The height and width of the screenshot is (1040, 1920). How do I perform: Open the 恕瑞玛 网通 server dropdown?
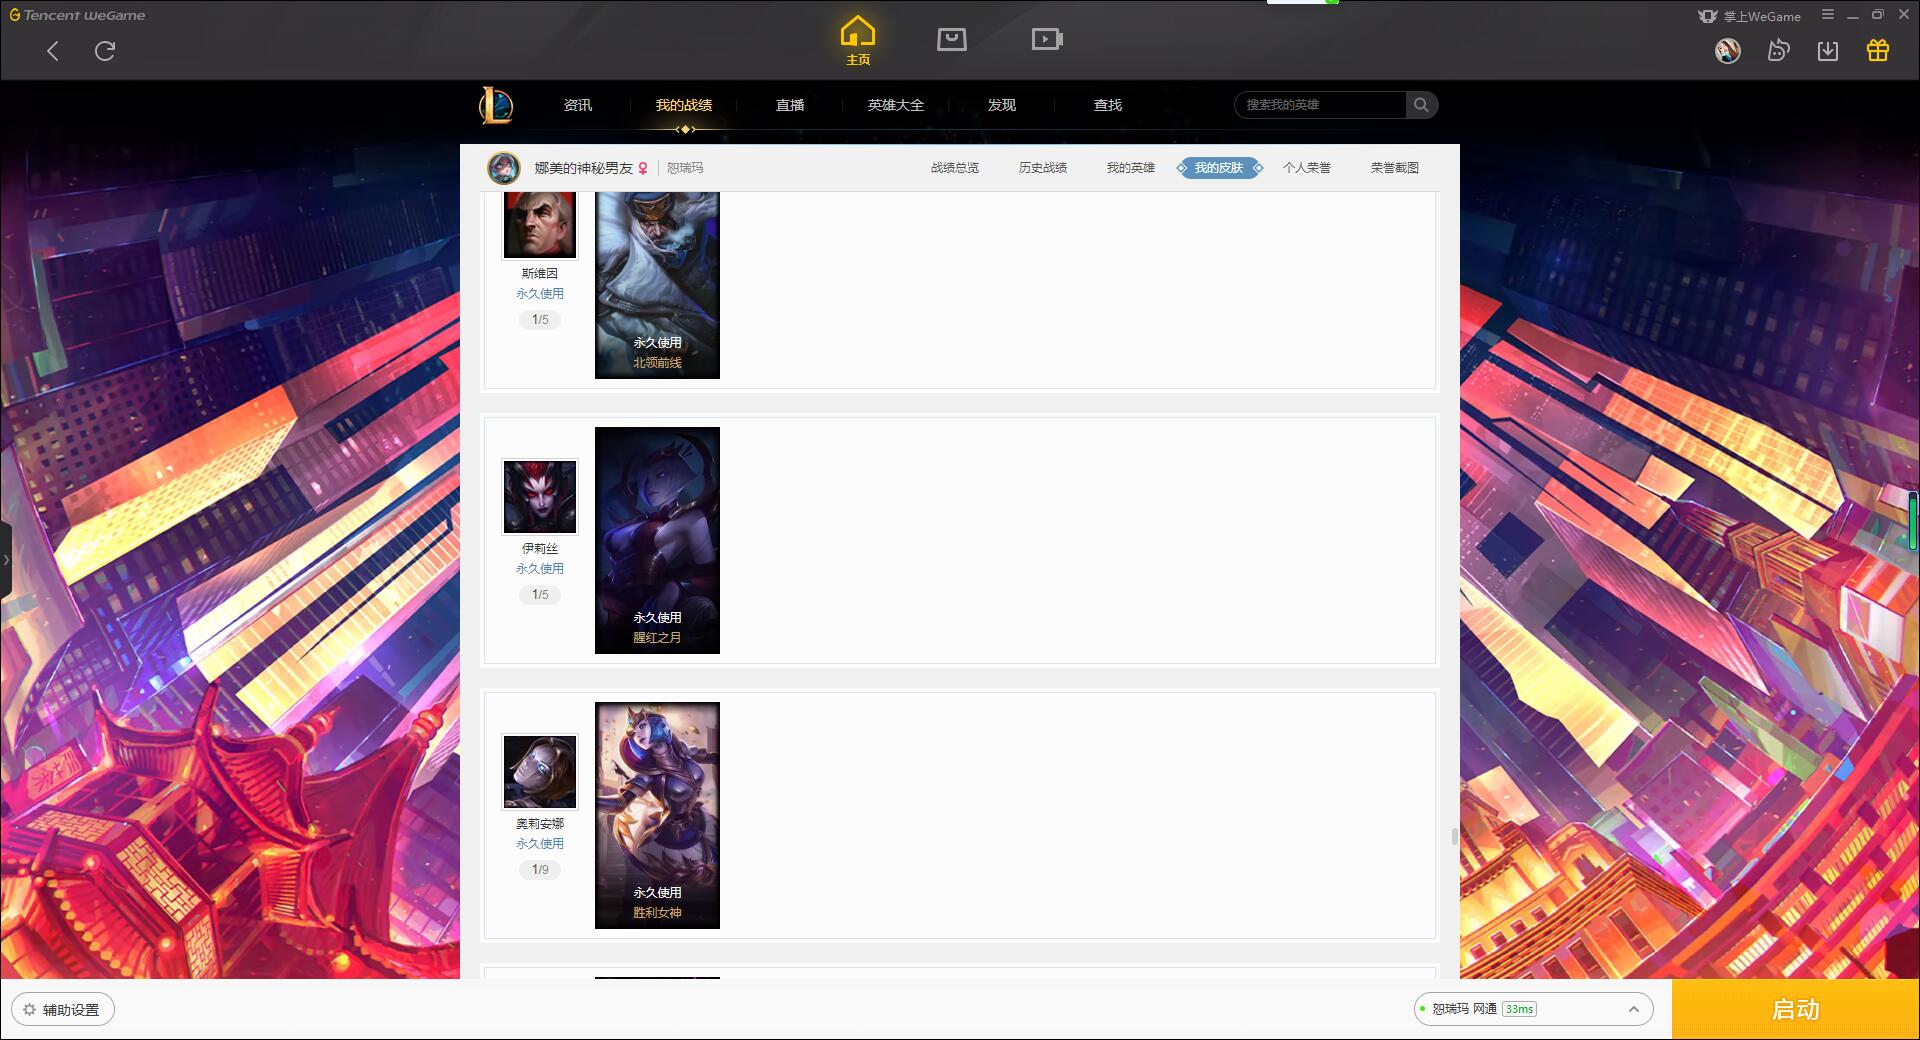pos(1533,1009)
